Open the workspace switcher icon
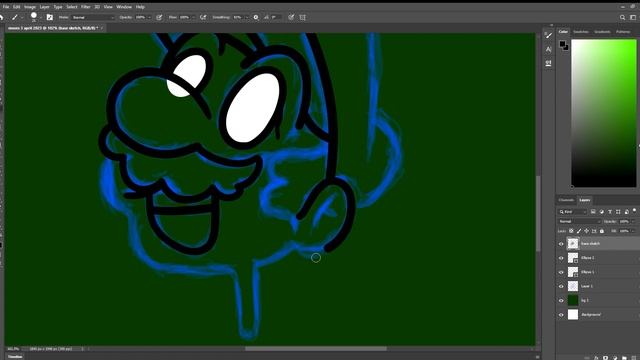640x360 pixels. click(x=633, y=18)
